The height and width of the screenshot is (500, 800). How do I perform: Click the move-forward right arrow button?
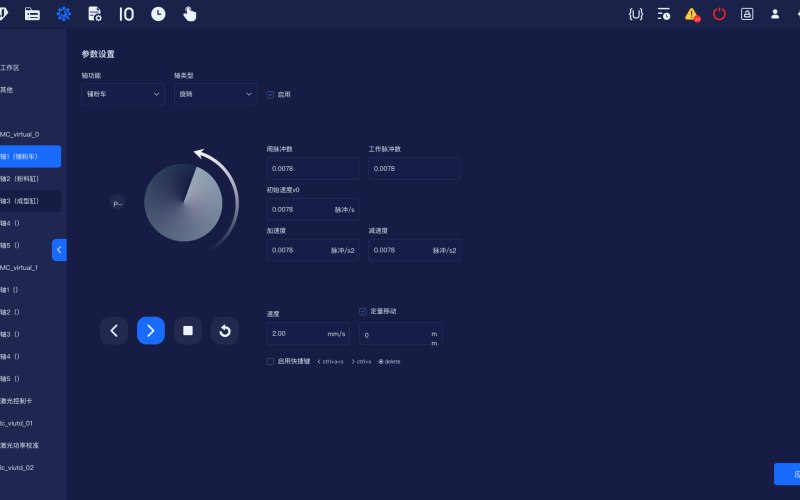[x=151, y=331]
